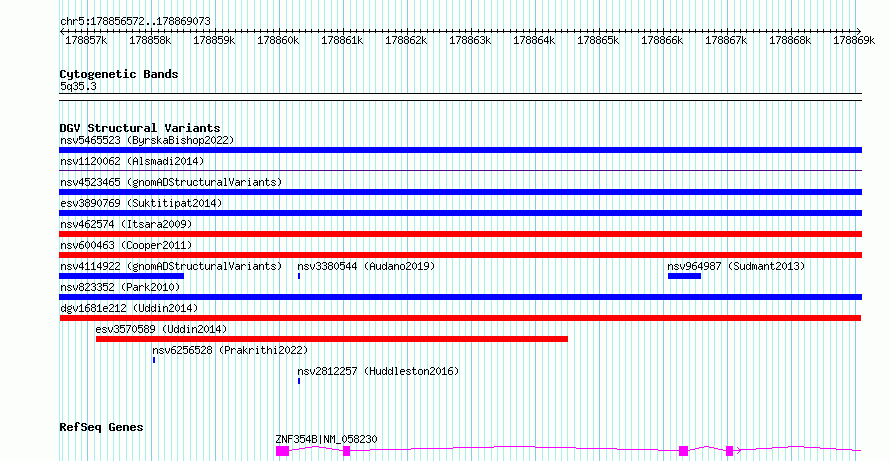
Task: Open the nsv3380544 (Audano2019) variant label
Action: [x=366, y=266]
